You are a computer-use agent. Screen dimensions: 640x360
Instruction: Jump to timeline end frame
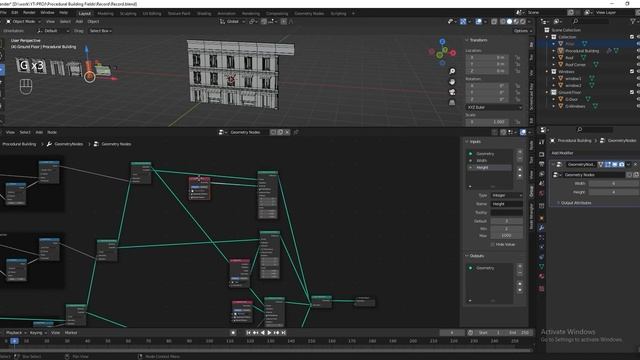point(283,333)
